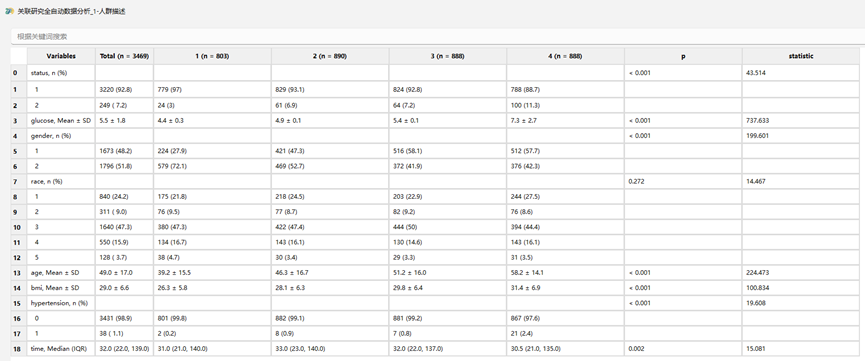Select row index 18 header
865x361 pixels.
pos(18,349)
